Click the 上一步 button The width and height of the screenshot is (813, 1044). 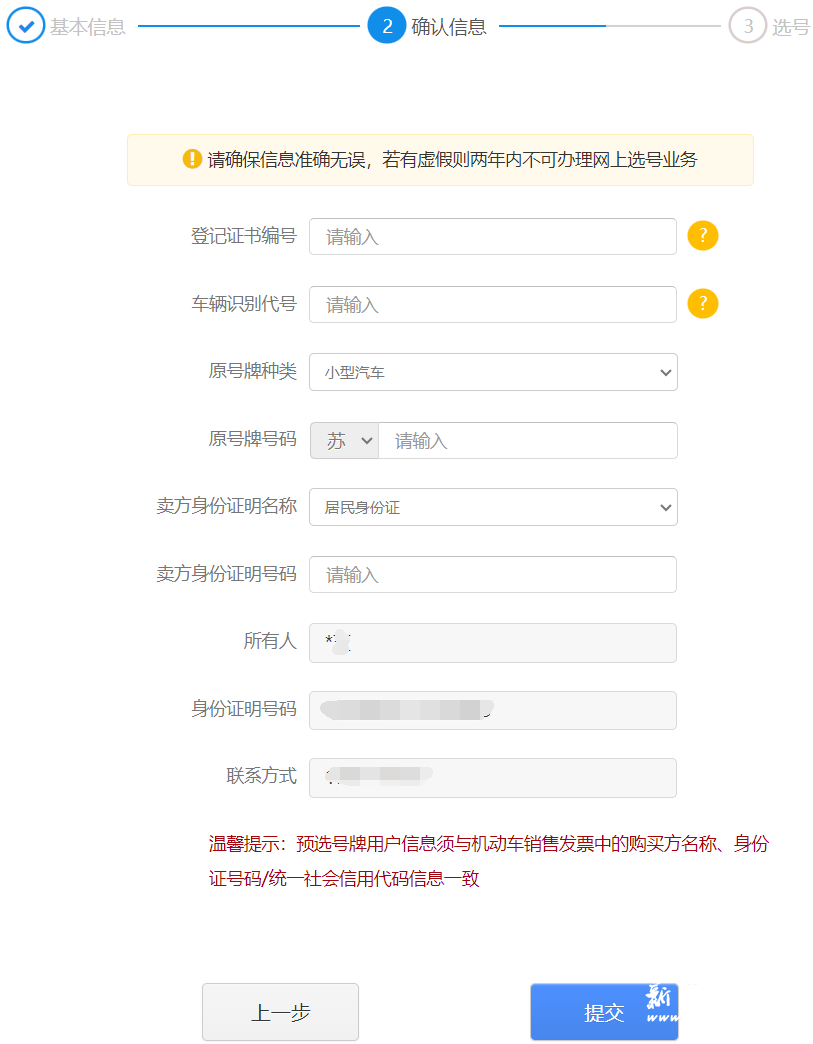click(x=280, y=1012)
